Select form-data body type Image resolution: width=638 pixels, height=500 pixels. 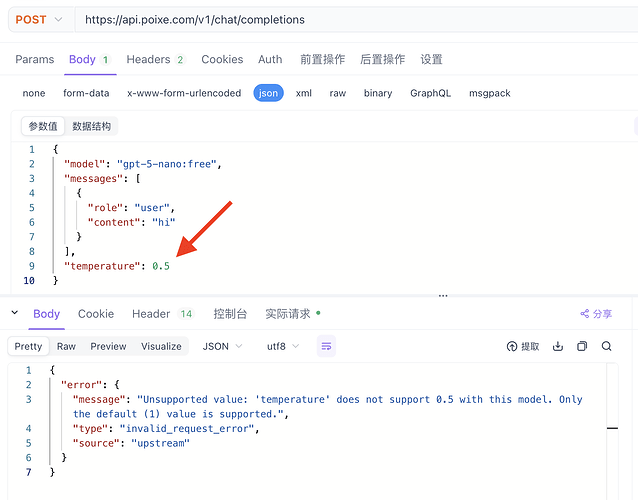(x=86, y=93)
